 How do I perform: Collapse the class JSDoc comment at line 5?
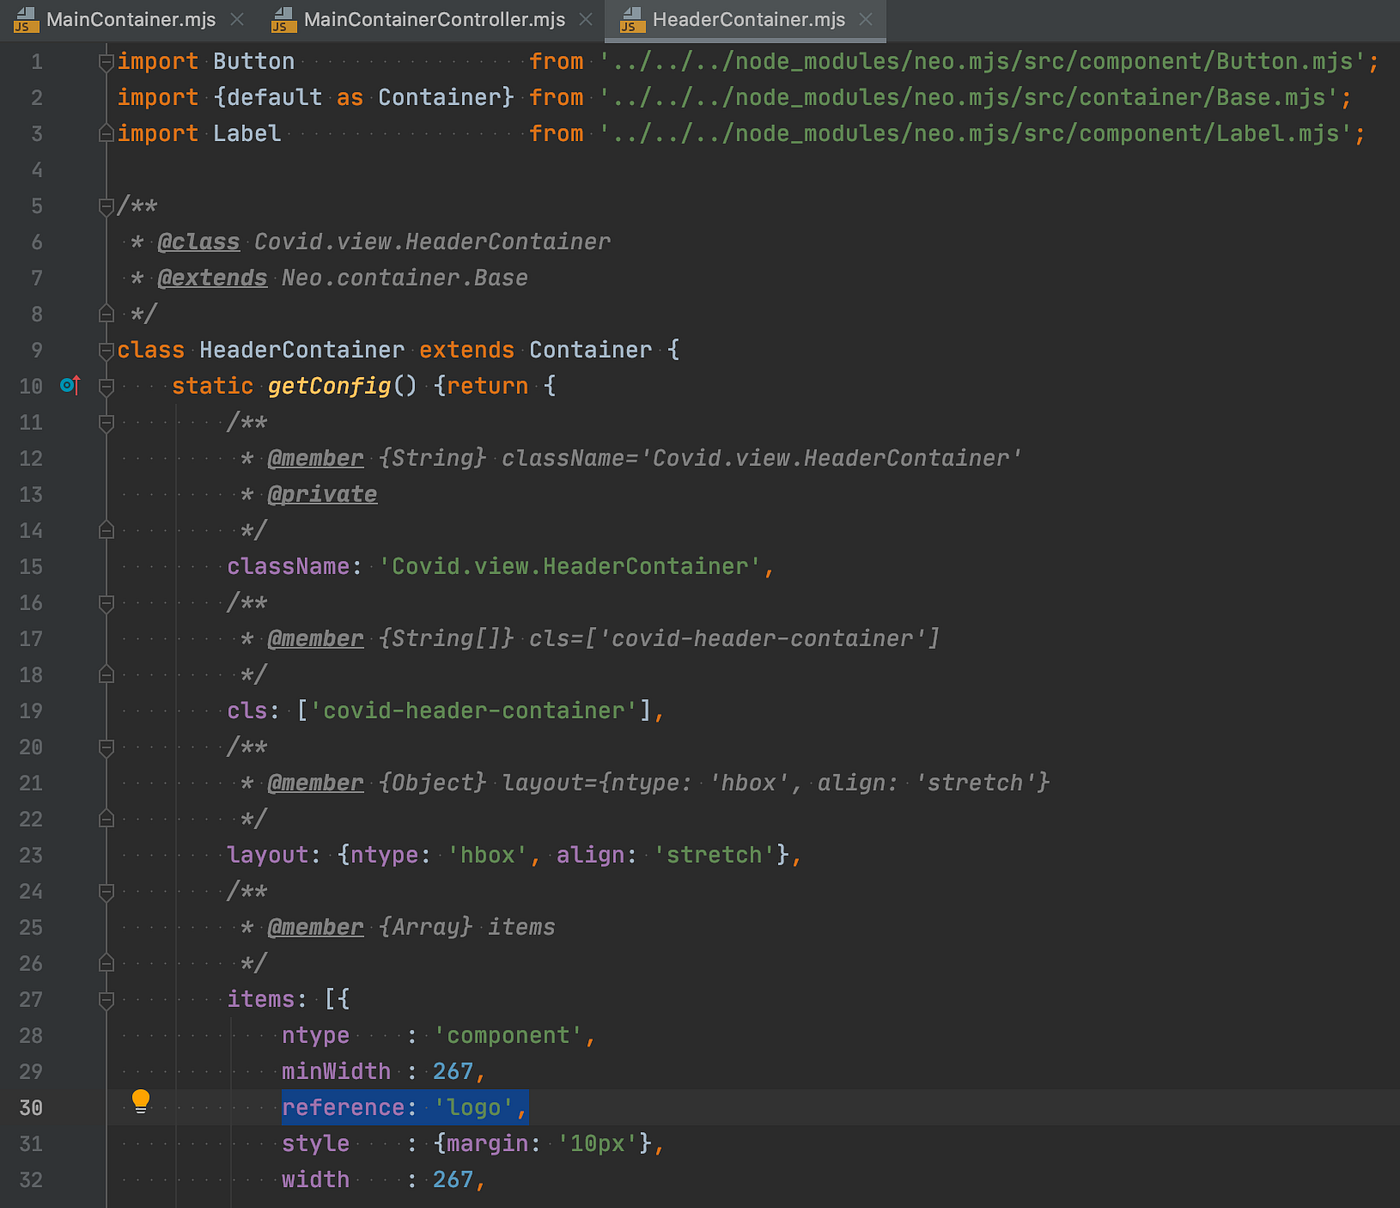coord(106,206)
